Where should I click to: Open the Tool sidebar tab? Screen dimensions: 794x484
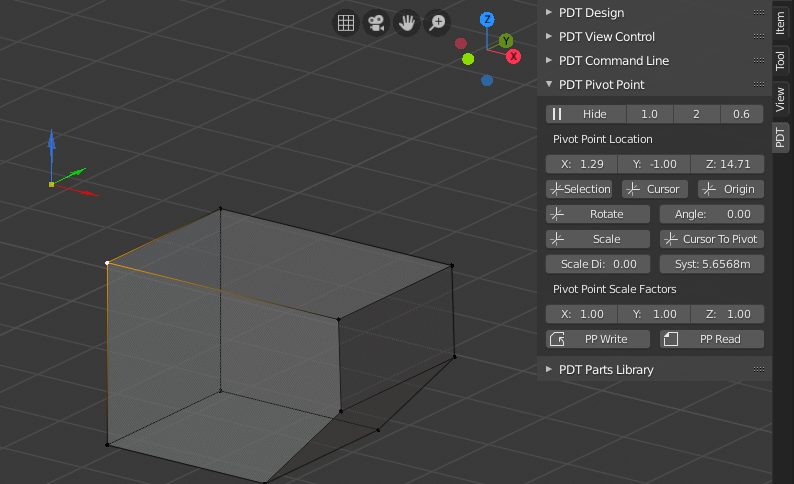click(781, 60)
